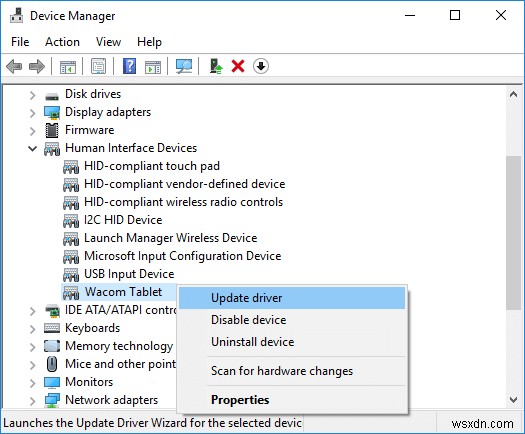
Task: Click the vertical scrollbar thumb
Action: click(x=513, y=233)
